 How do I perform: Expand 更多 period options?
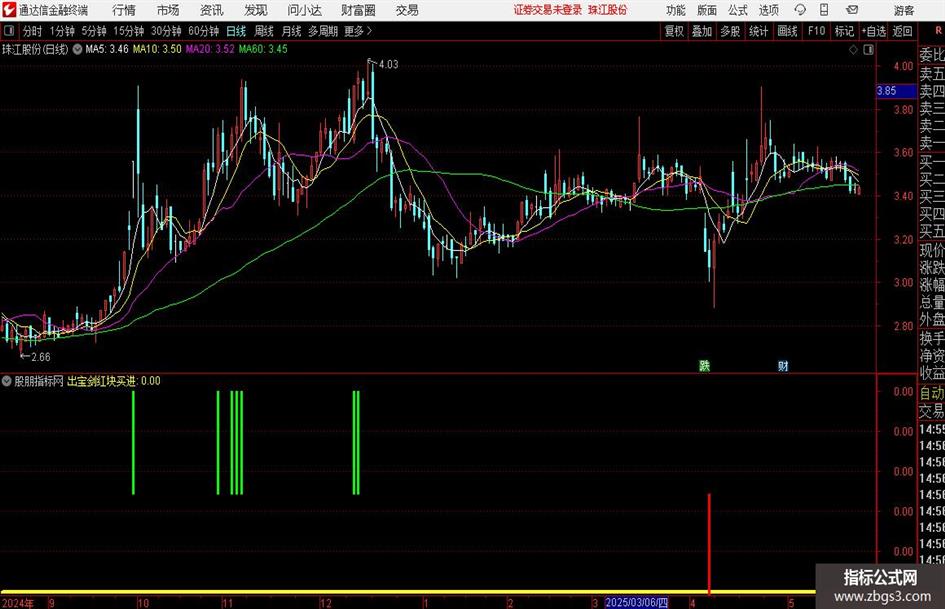[358, 31]
